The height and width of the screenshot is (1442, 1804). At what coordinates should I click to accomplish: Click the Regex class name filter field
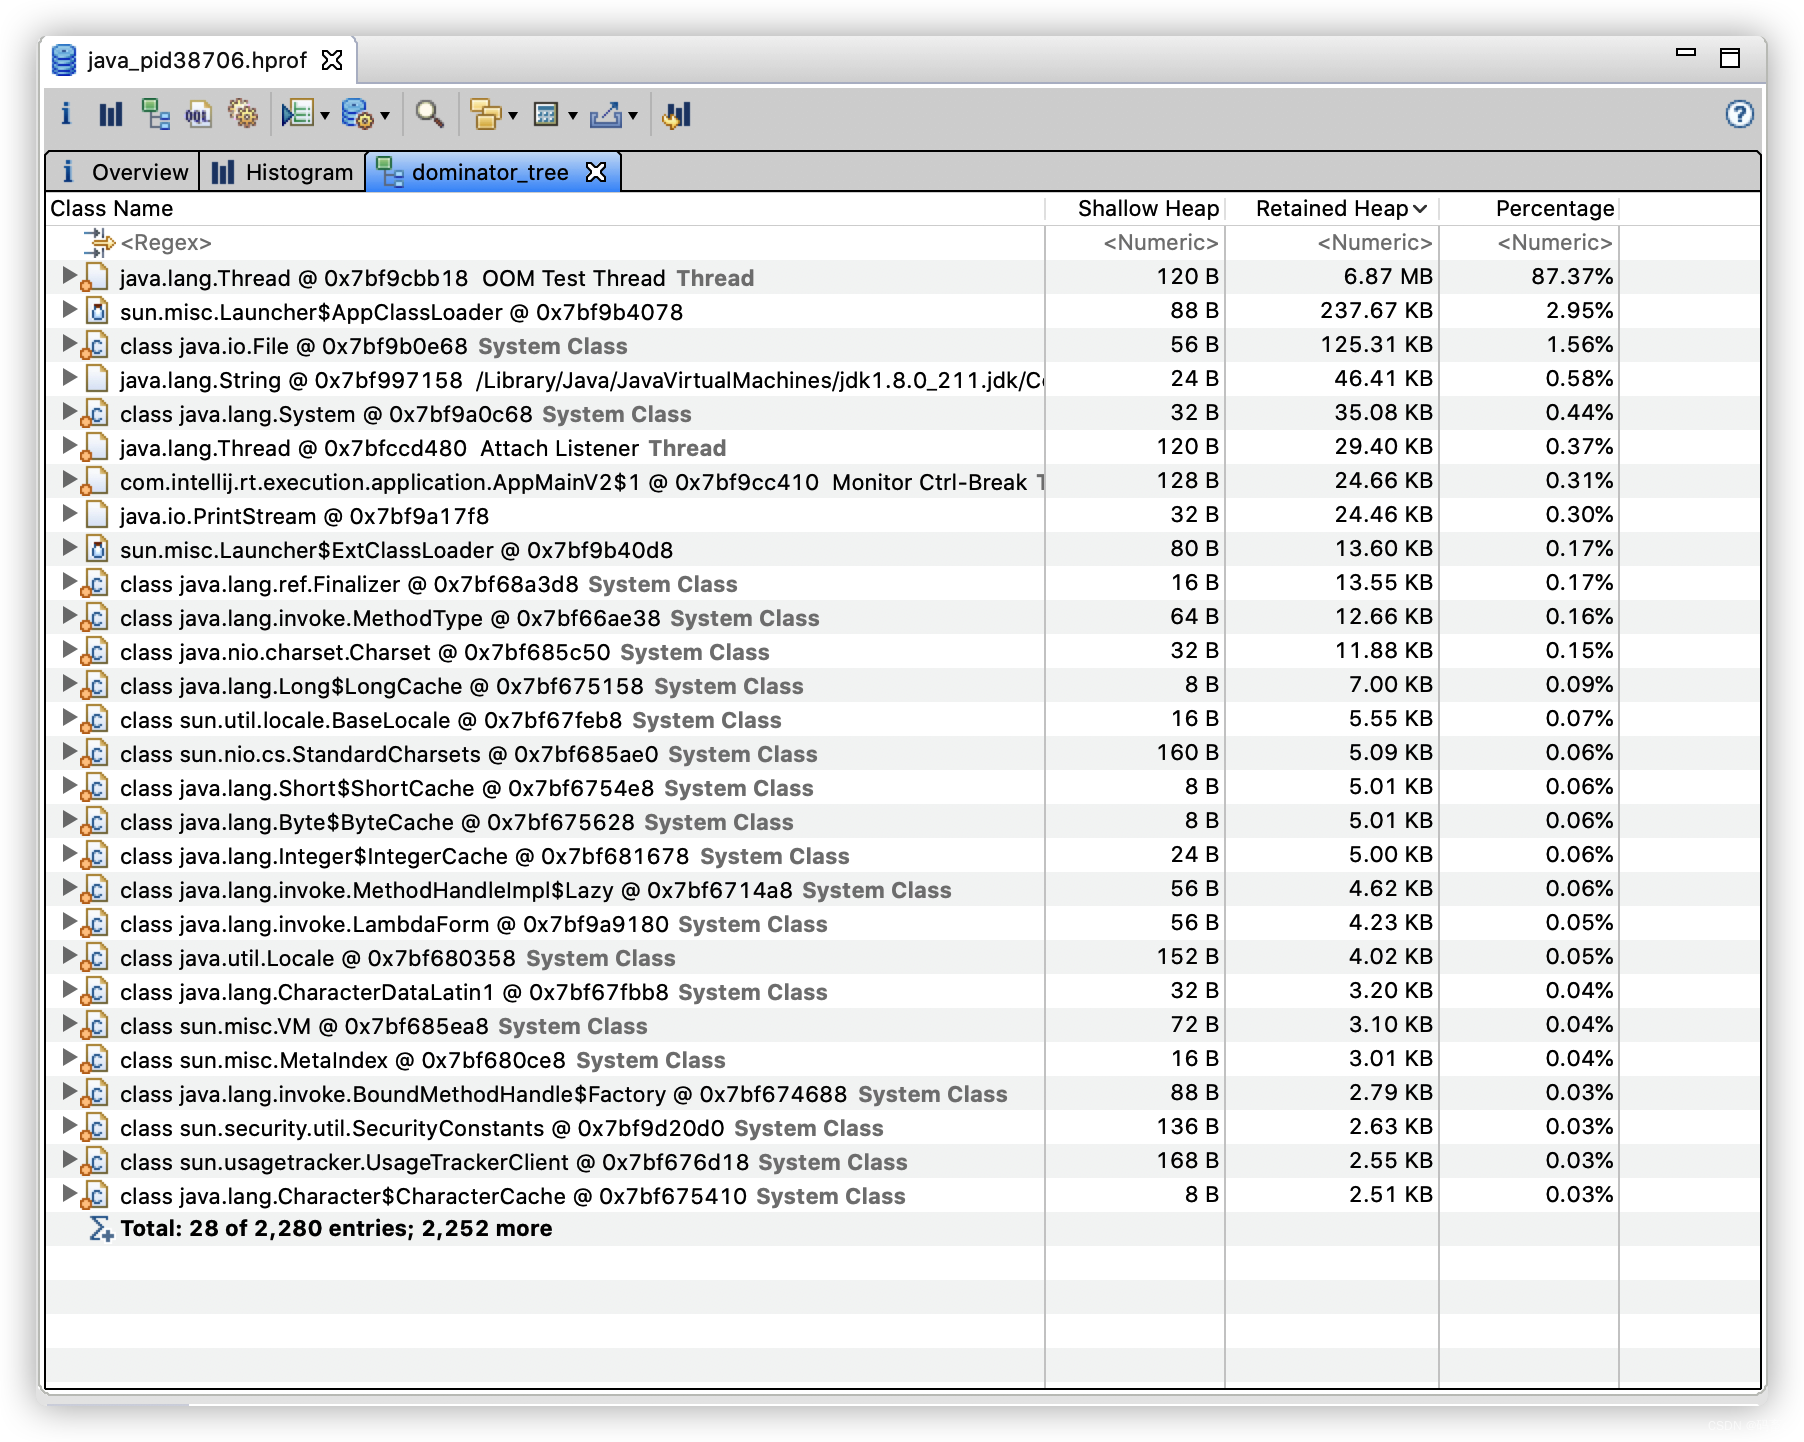[545, 242]
